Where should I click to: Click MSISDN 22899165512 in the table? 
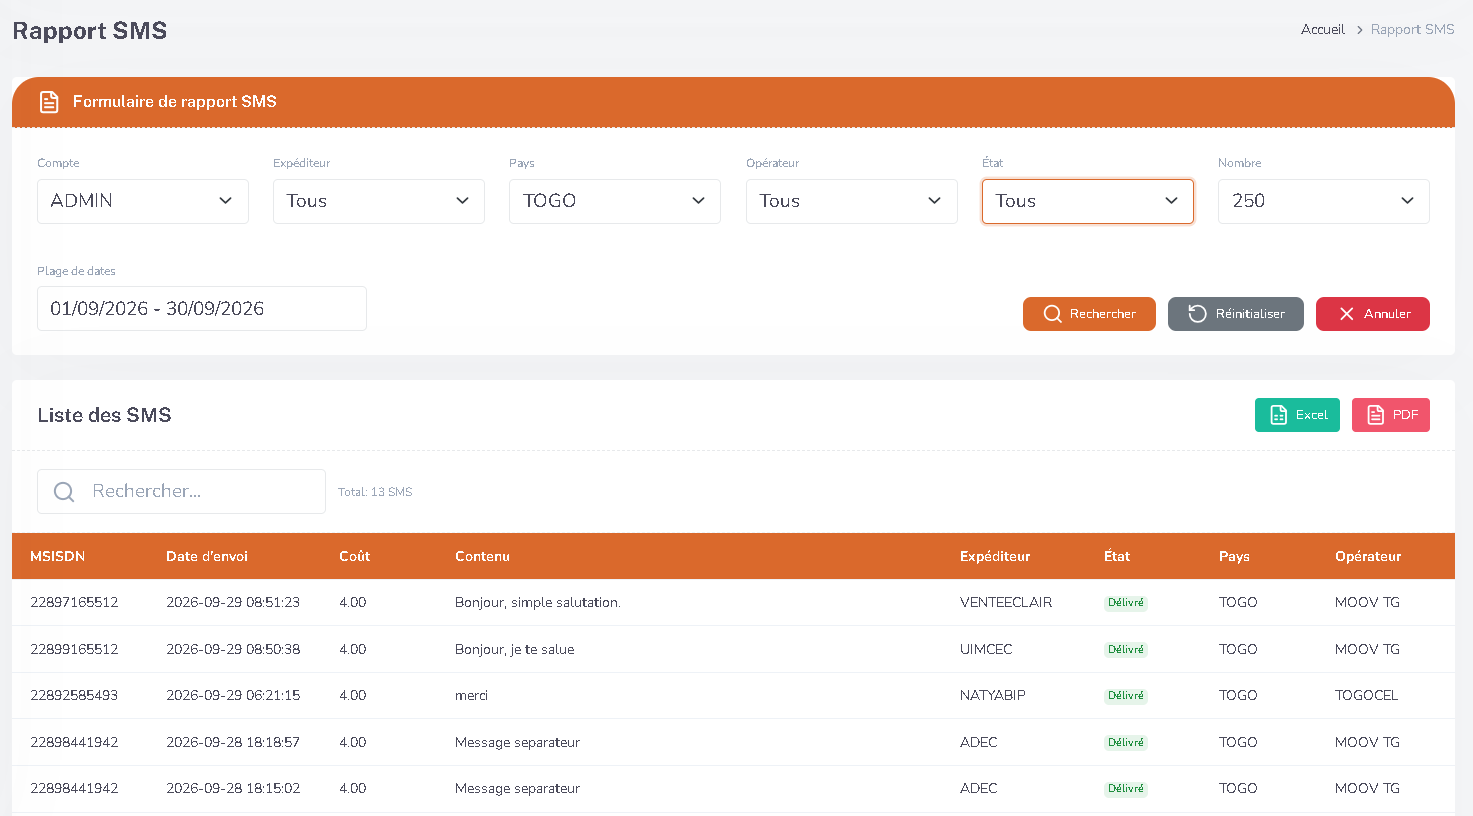tap(74, 650)
